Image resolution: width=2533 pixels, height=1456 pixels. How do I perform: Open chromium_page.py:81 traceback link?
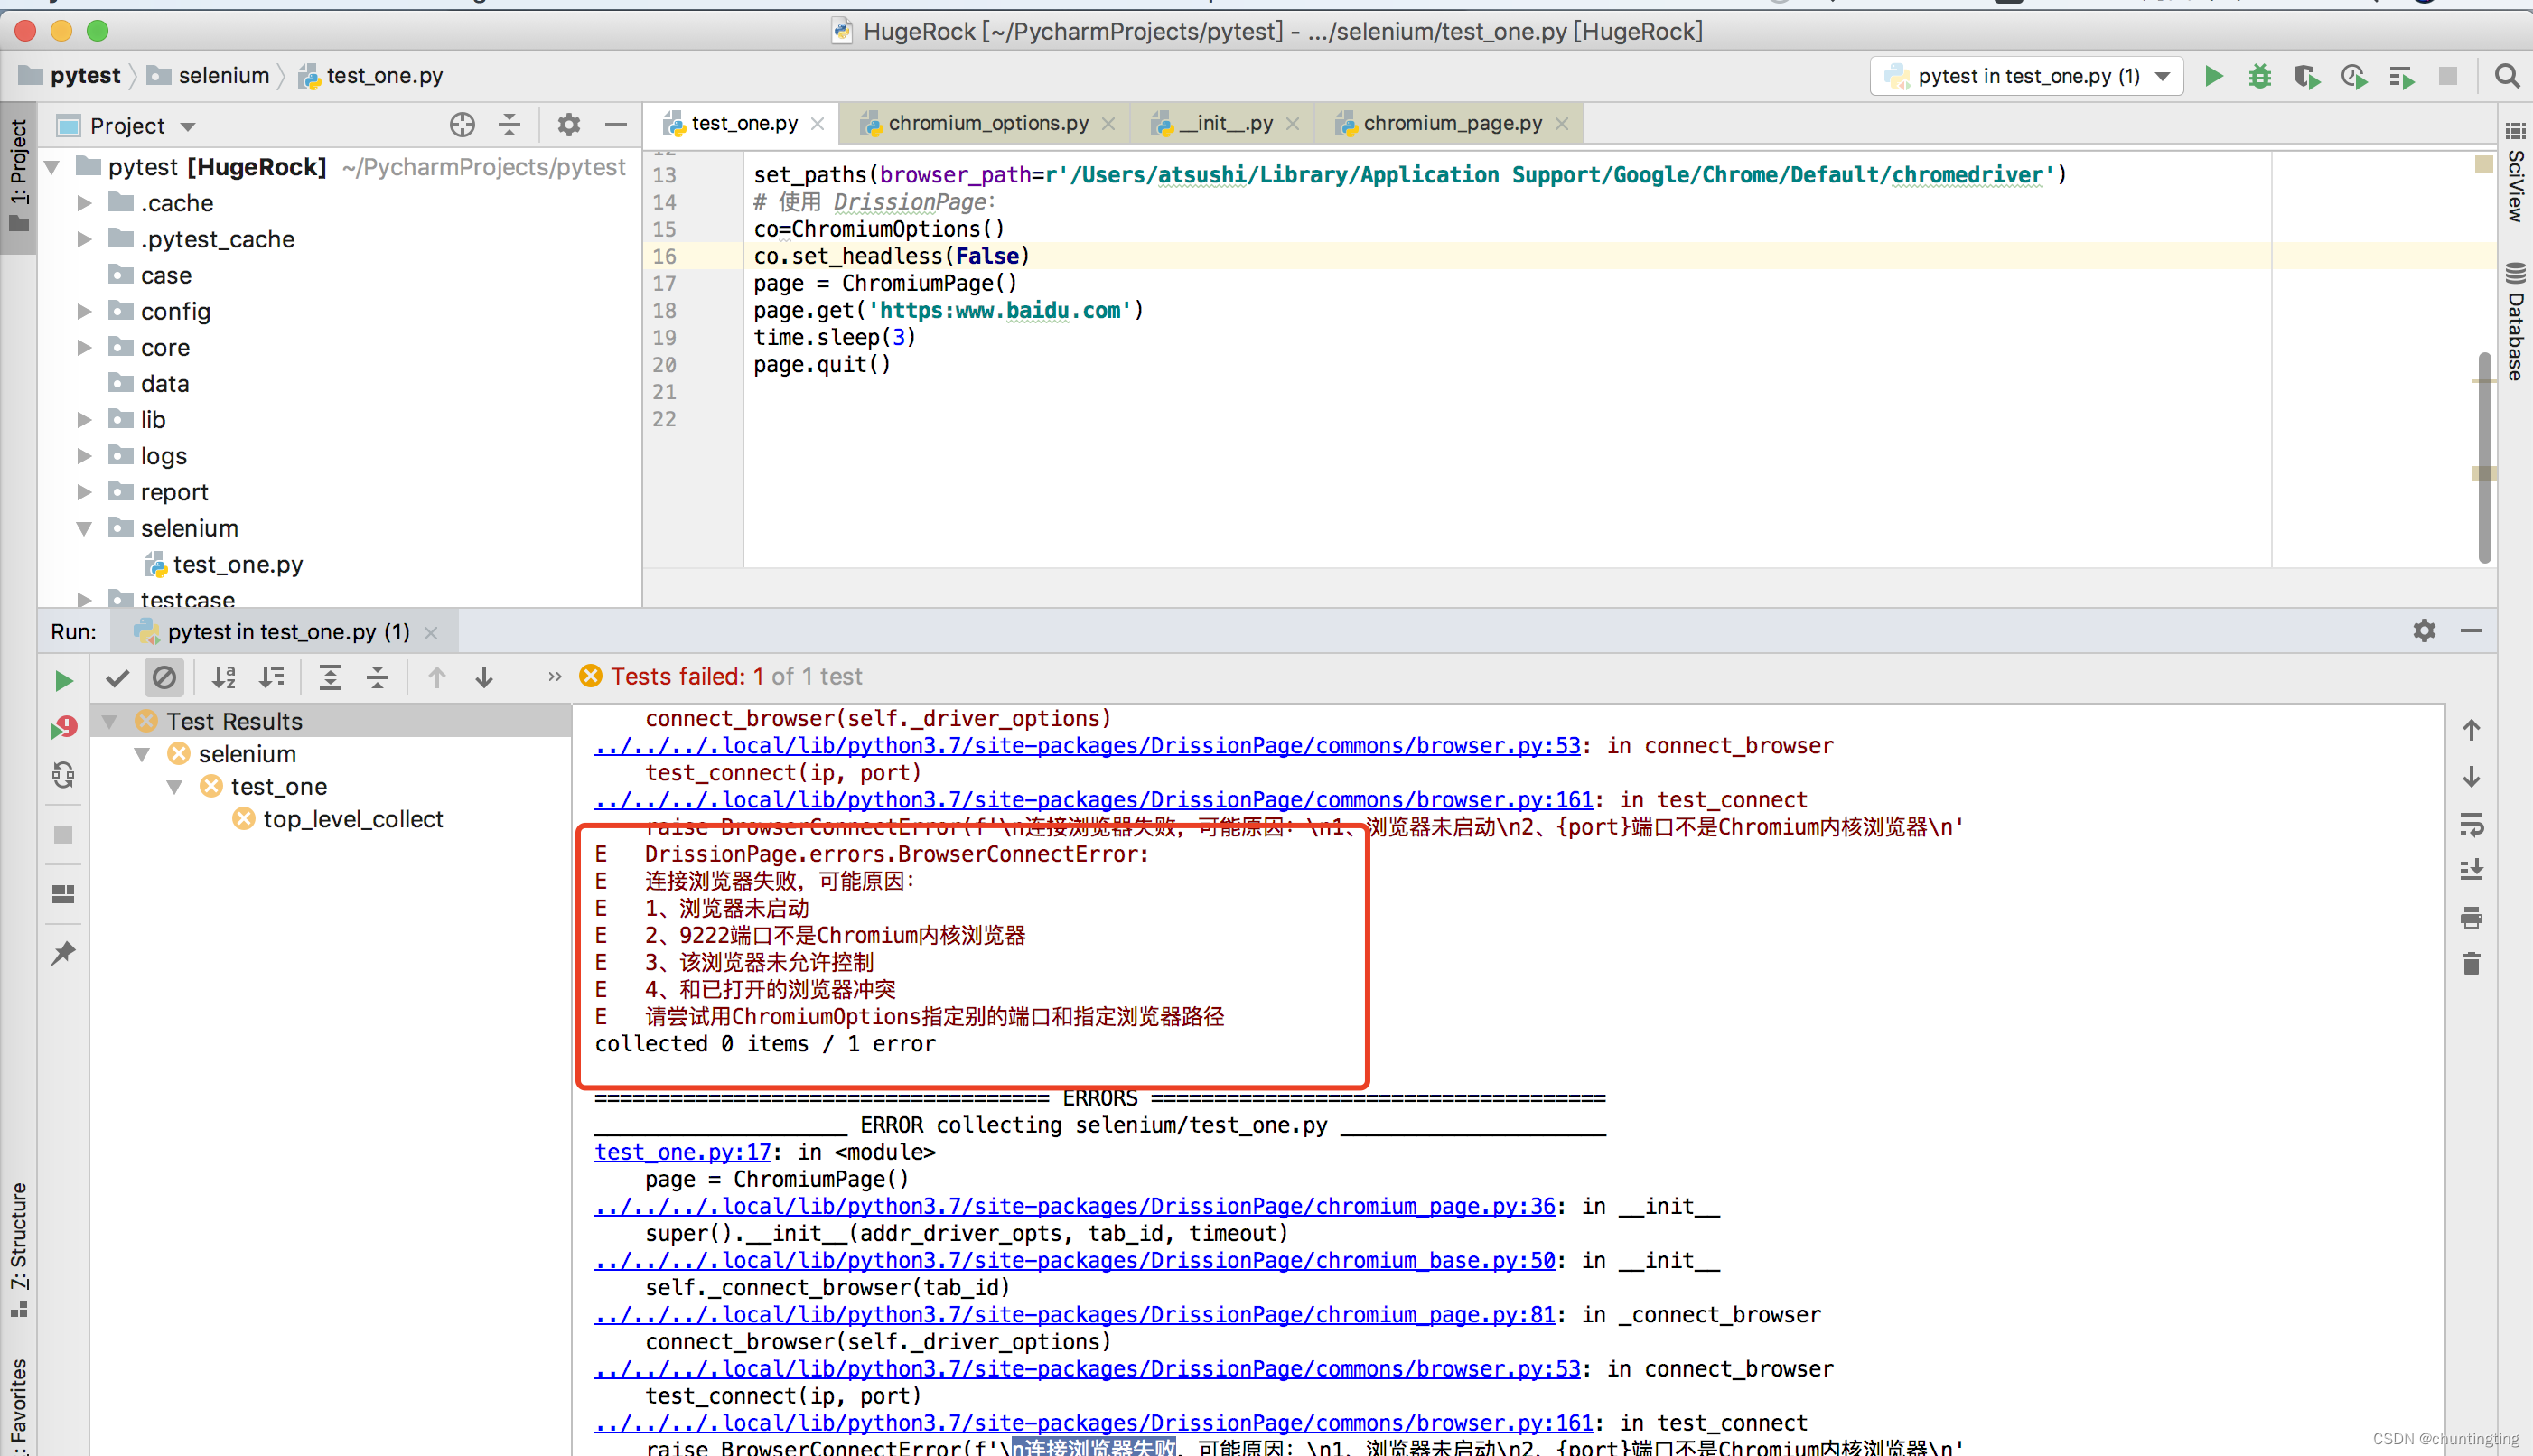pos(1075,1314)
